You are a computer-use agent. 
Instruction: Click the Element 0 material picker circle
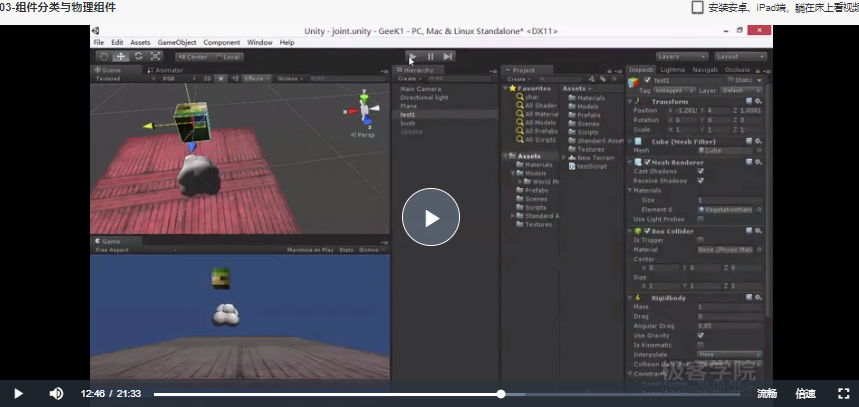[x=759, y=210]
